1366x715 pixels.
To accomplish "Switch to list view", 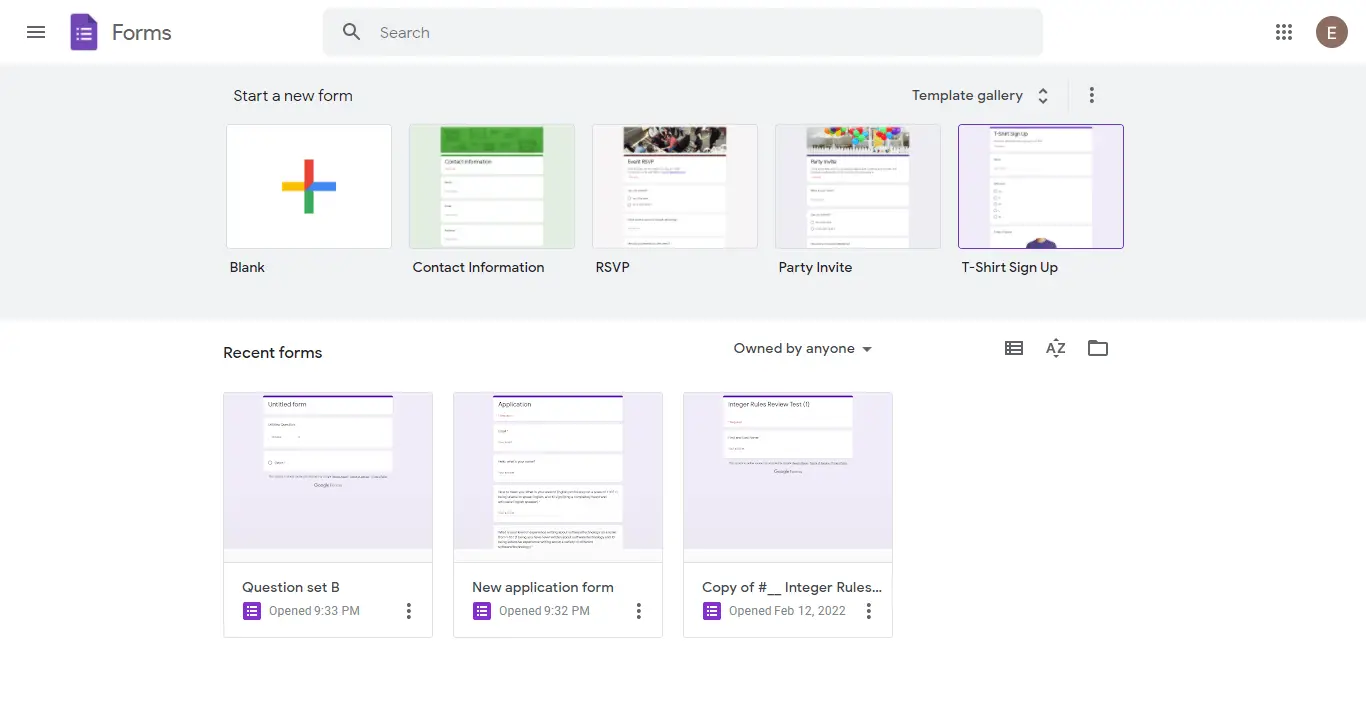I will tap(1014, 348).
